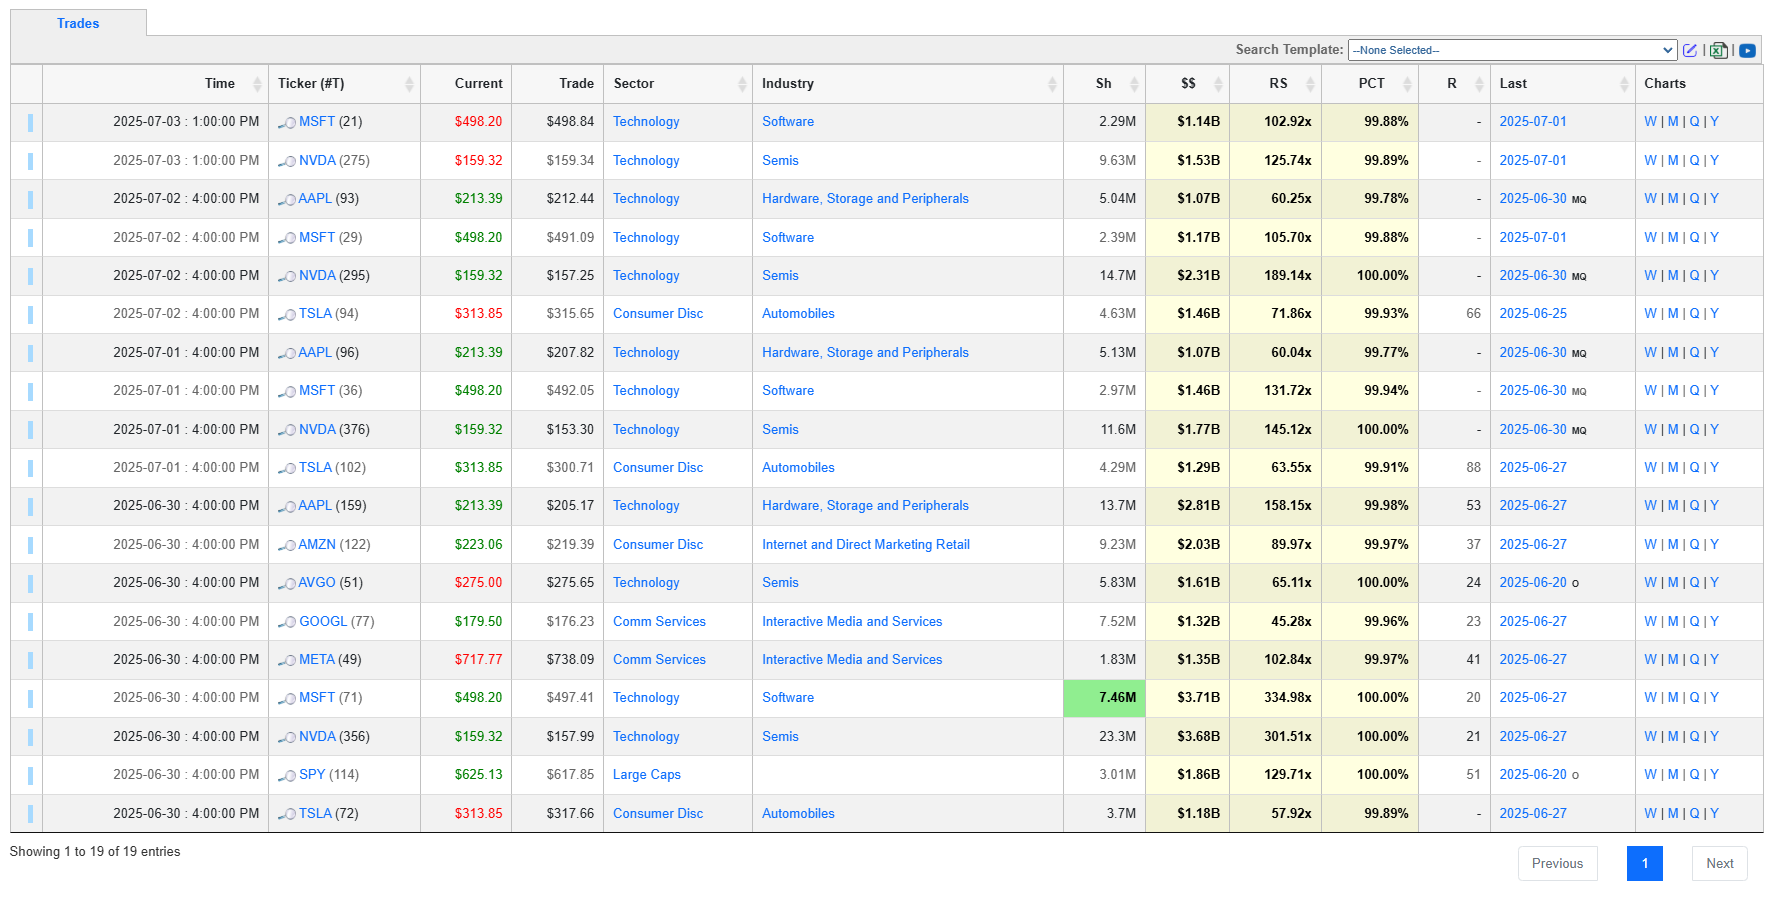Click magnifier icon beside NVDA (356)
The height and width of the screenshot is (901, 1775).
[287, 737]
